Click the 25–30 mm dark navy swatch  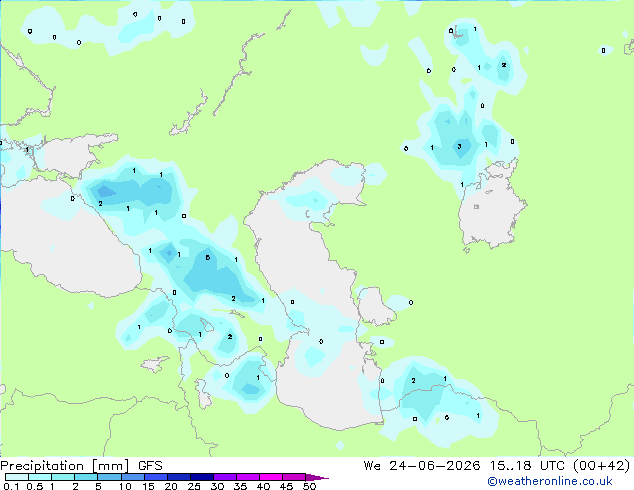point(201,477)
